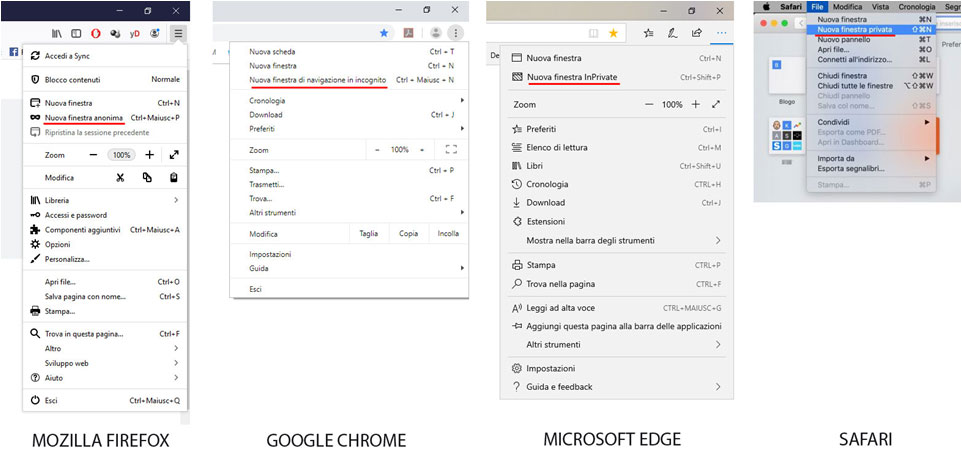Click the Firefox cut scissors icon
The width and height of the screenshot is (962, 455).
coord(120,178)
